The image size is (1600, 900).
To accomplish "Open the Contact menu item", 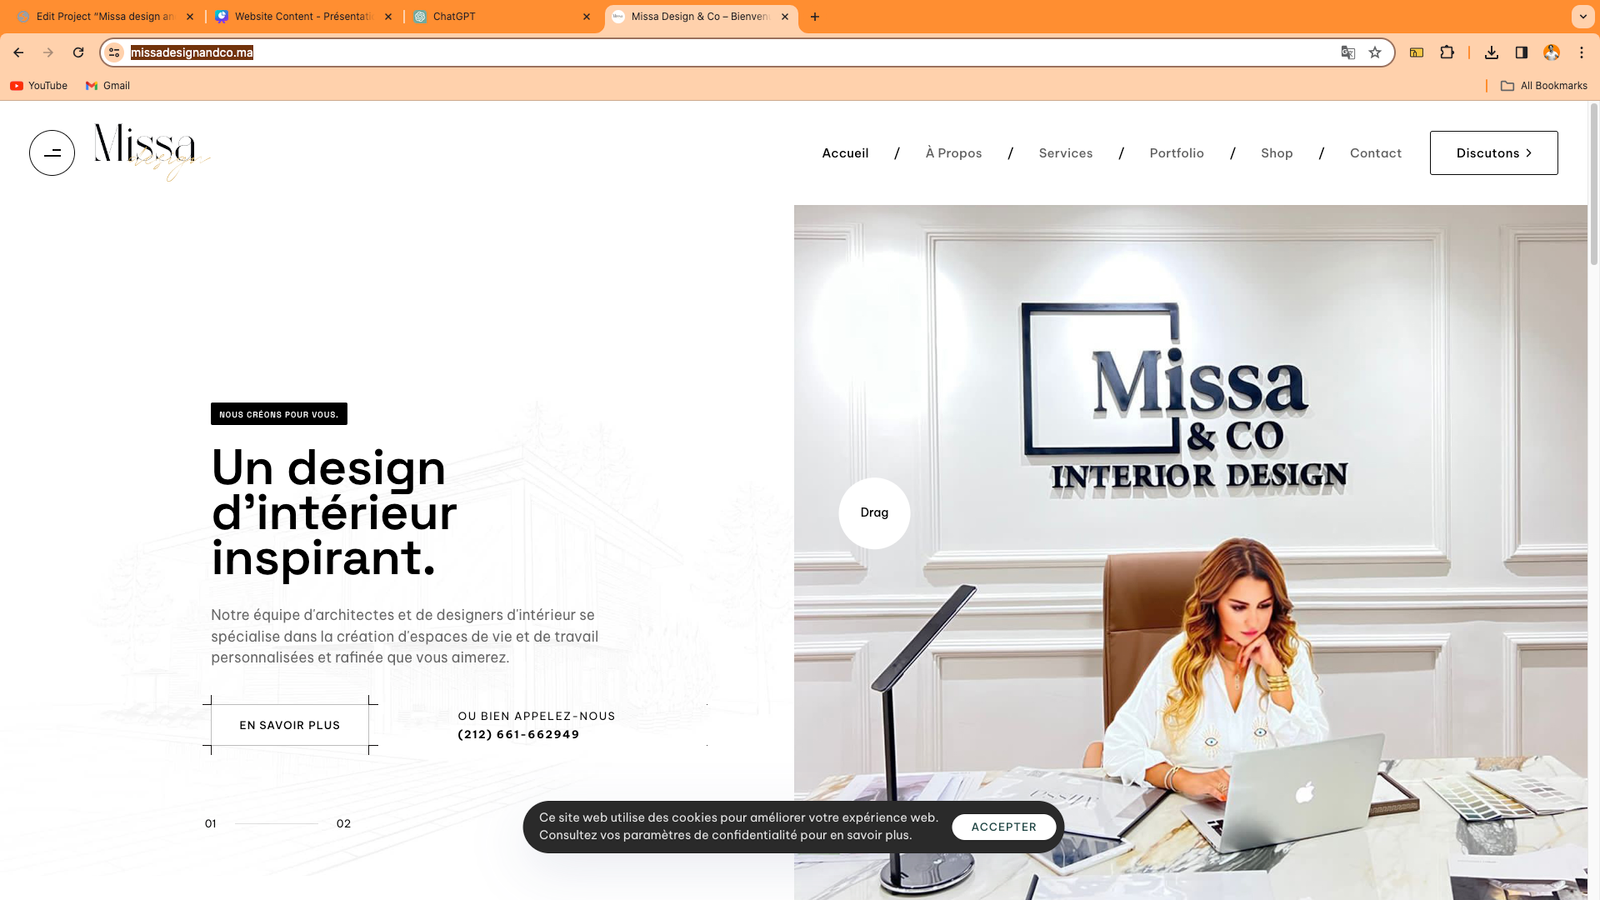I will point(1375,153).
